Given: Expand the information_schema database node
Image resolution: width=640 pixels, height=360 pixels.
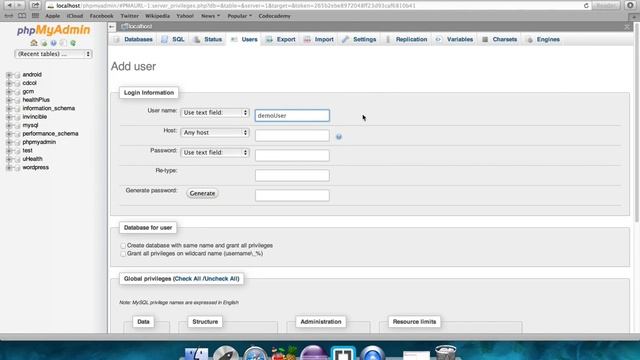Looking at the screenshot, I should (x=9, y=109).
